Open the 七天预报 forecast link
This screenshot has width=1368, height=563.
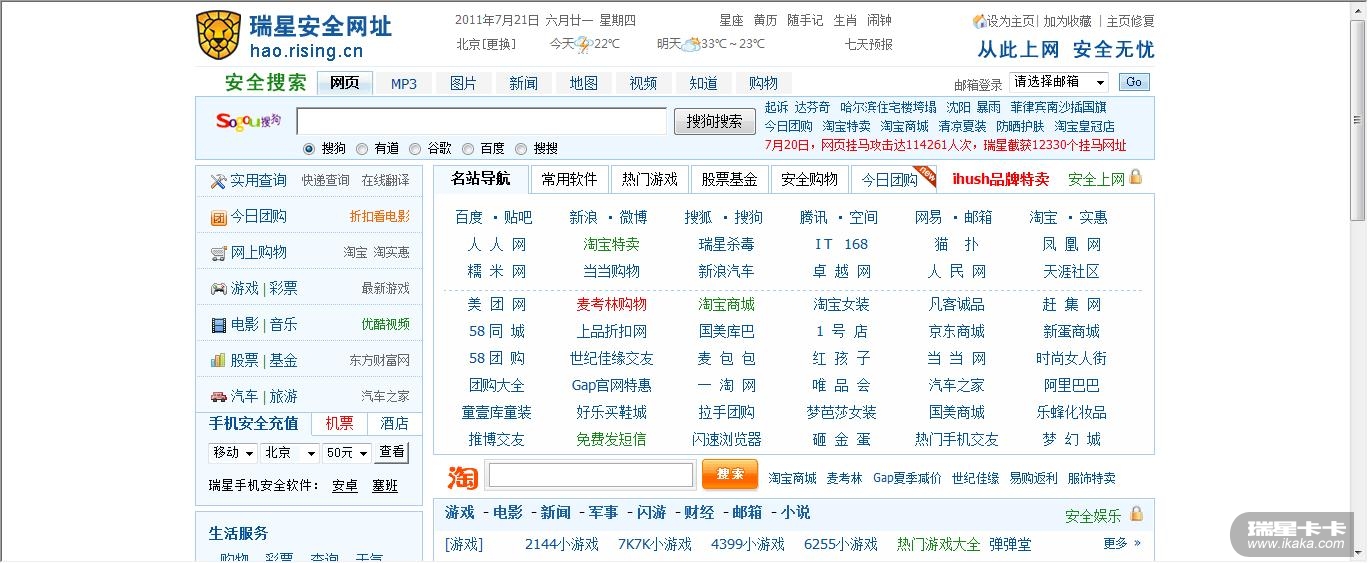click(x=868, y=44)
